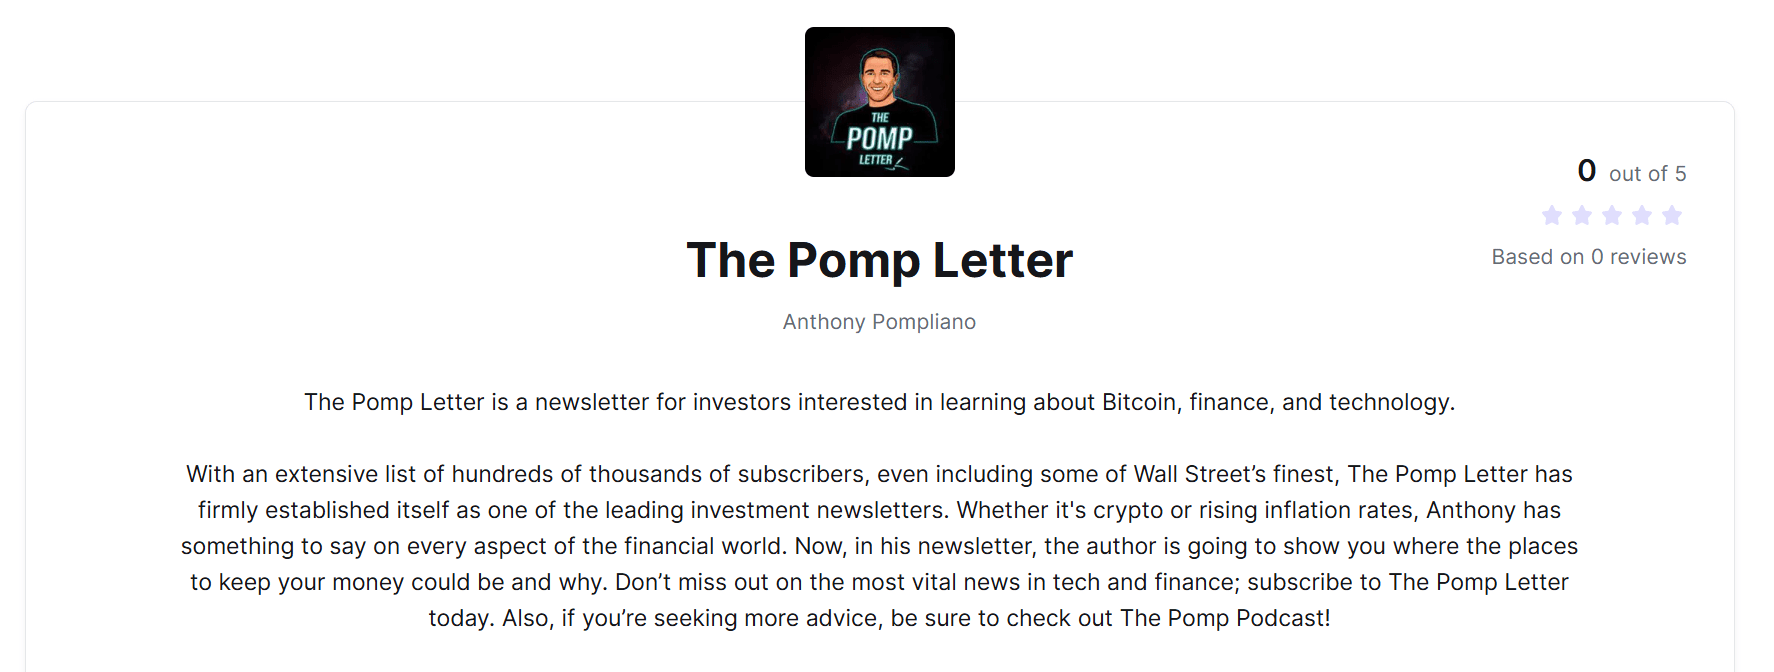Viewport: 1774px width, 672px height.
Task: Click the "The Pomp Letter" heading
Action: point(879,261)
